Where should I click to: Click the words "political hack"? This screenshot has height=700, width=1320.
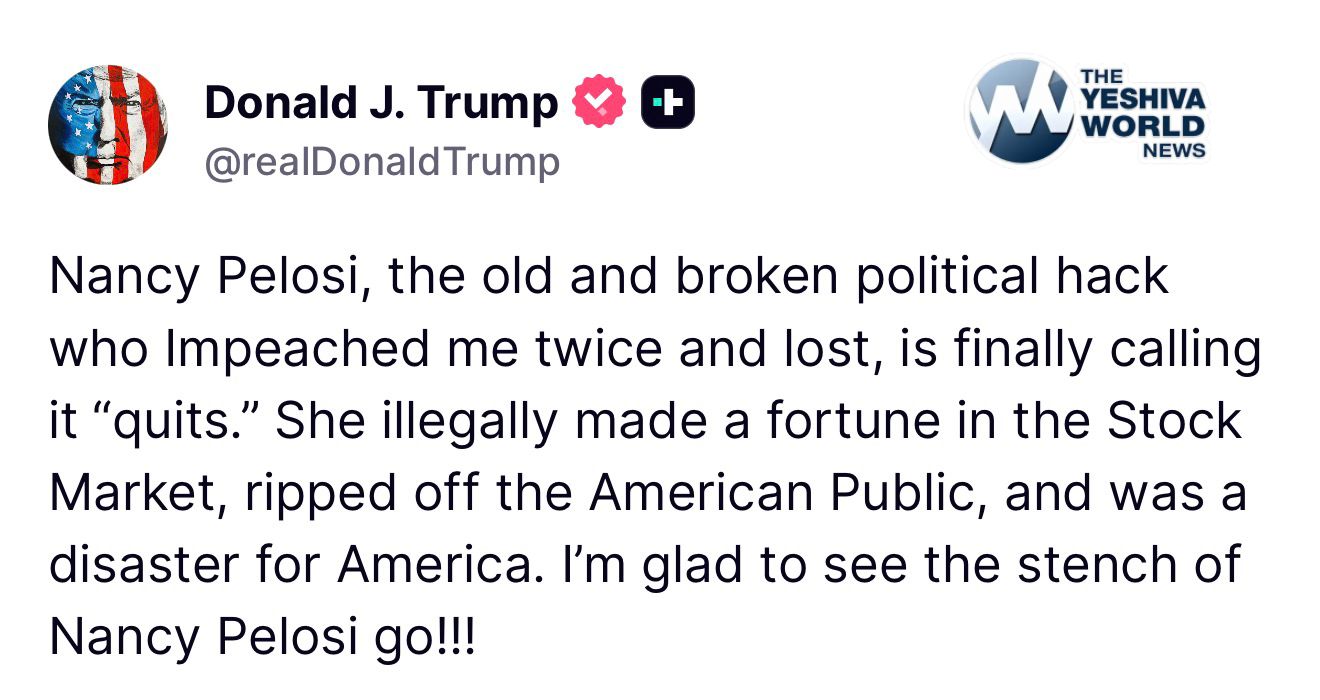pyautogui.click(x=1011, y=277)
